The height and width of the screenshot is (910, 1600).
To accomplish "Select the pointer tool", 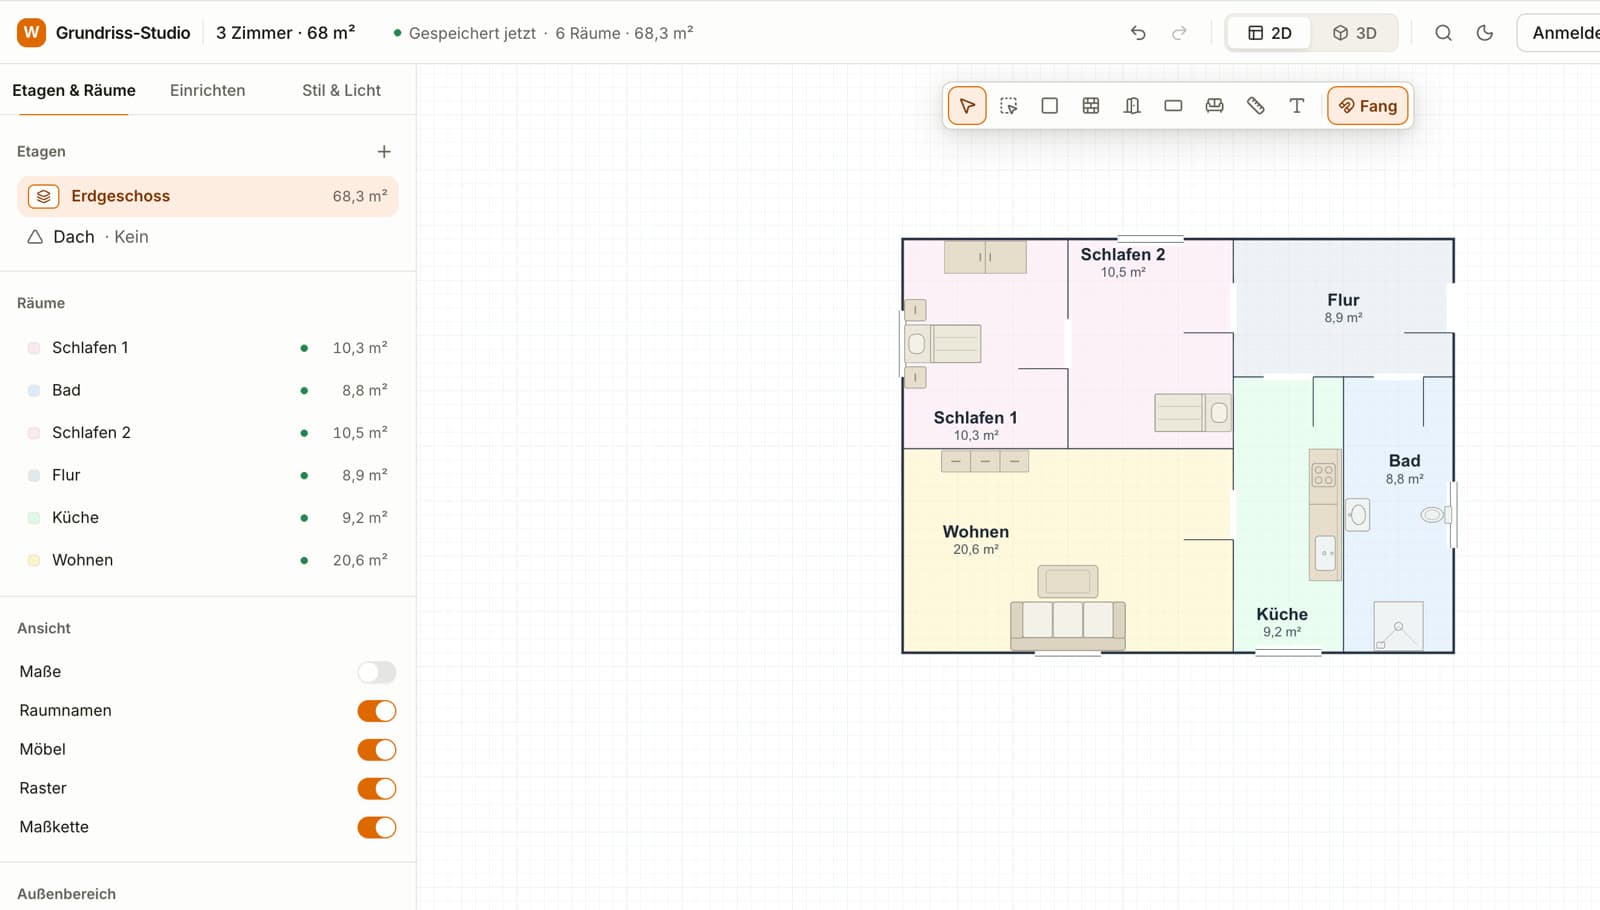I will click(x=967, y=106).
